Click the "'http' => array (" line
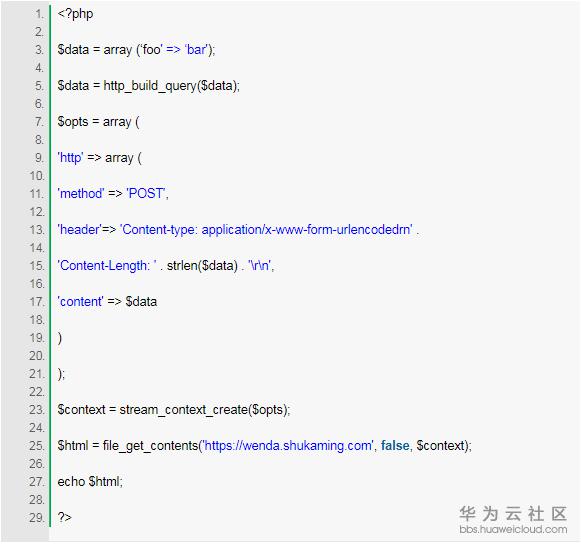 (x=99, y=158)
